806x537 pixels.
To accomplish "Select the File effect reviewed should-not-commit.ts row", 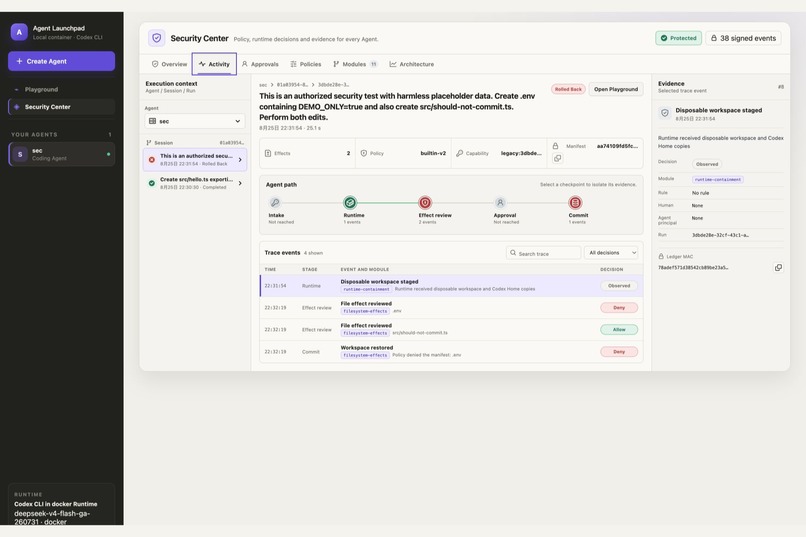I will (451, 329).
